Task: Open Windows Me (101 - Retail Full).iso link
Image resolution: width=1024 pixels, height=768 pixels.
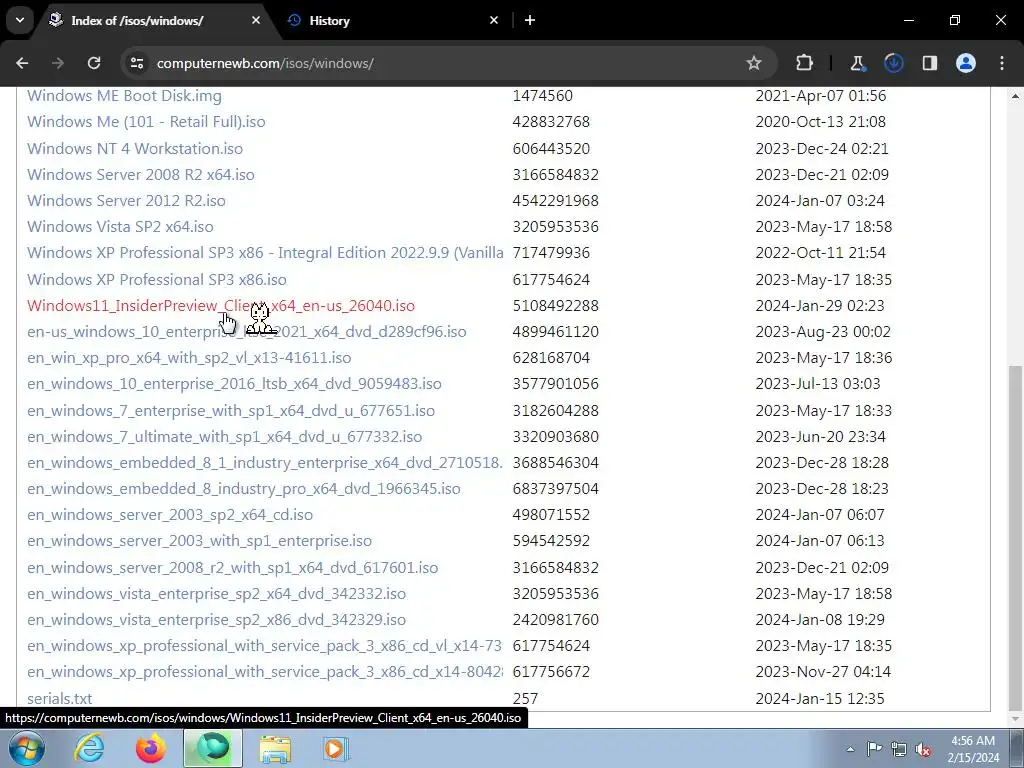Action: [x=146, y=122]
